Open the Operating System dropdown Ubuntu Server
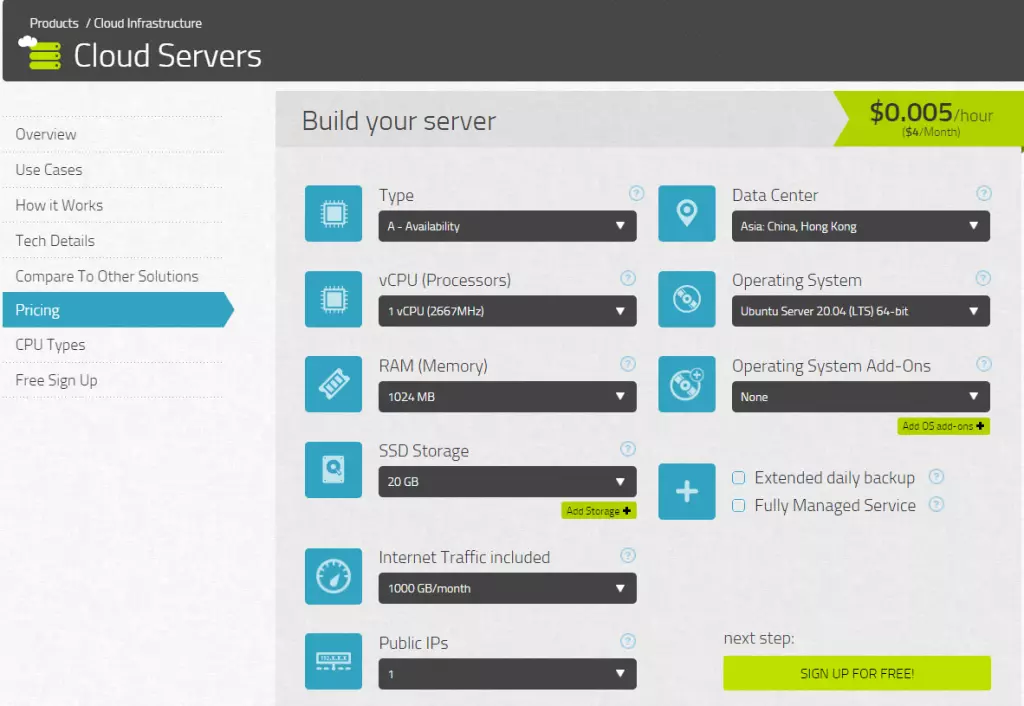1024x706 pixels. tap(861, 311)
